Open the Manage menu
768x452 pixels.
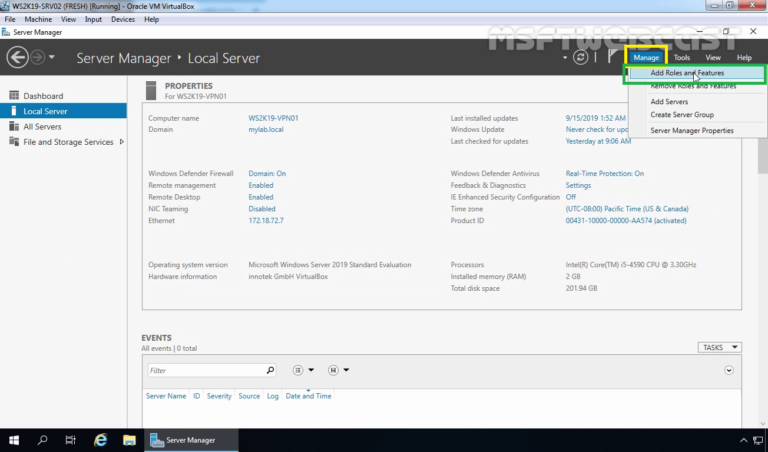(646, 57)
